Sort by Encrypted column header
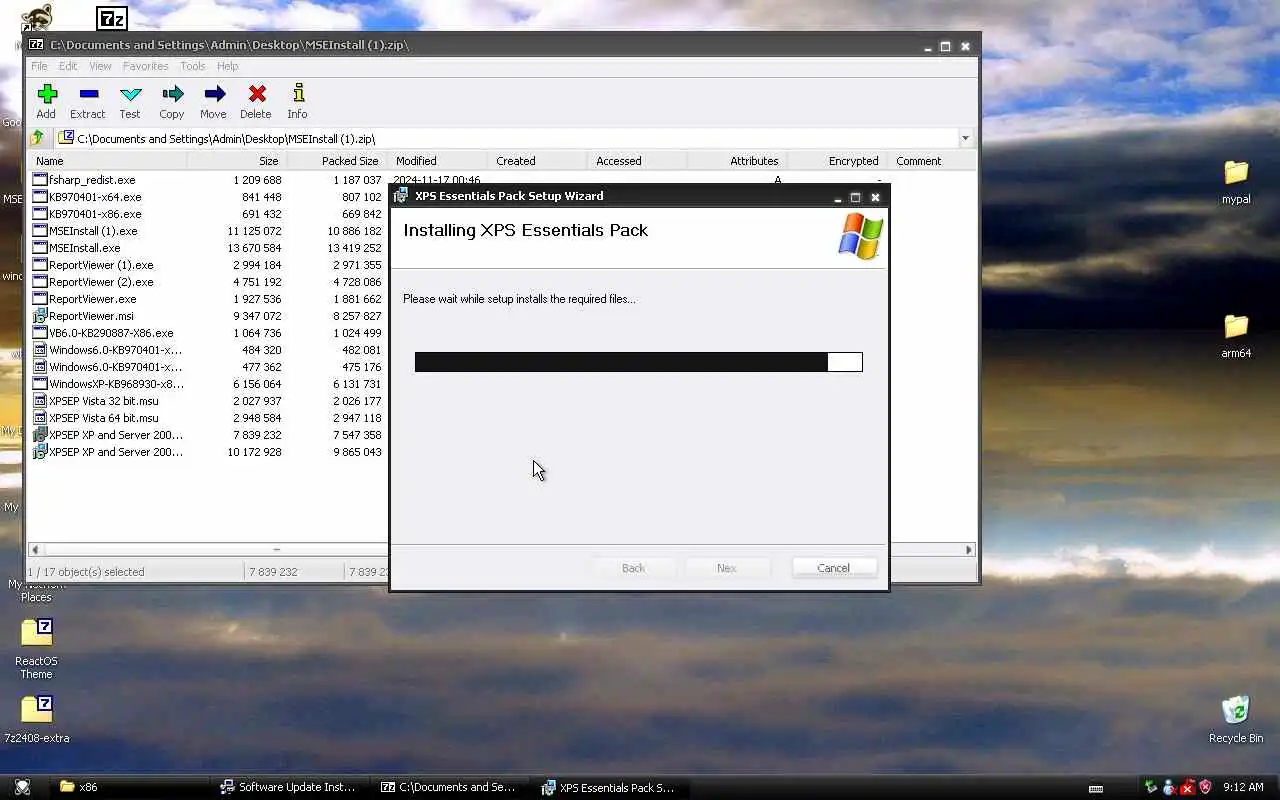 [838, 161]
